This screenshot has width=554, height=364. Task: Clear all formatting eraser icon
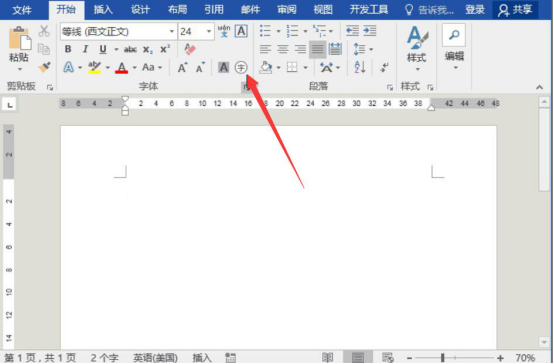click(x=190, y=49)
